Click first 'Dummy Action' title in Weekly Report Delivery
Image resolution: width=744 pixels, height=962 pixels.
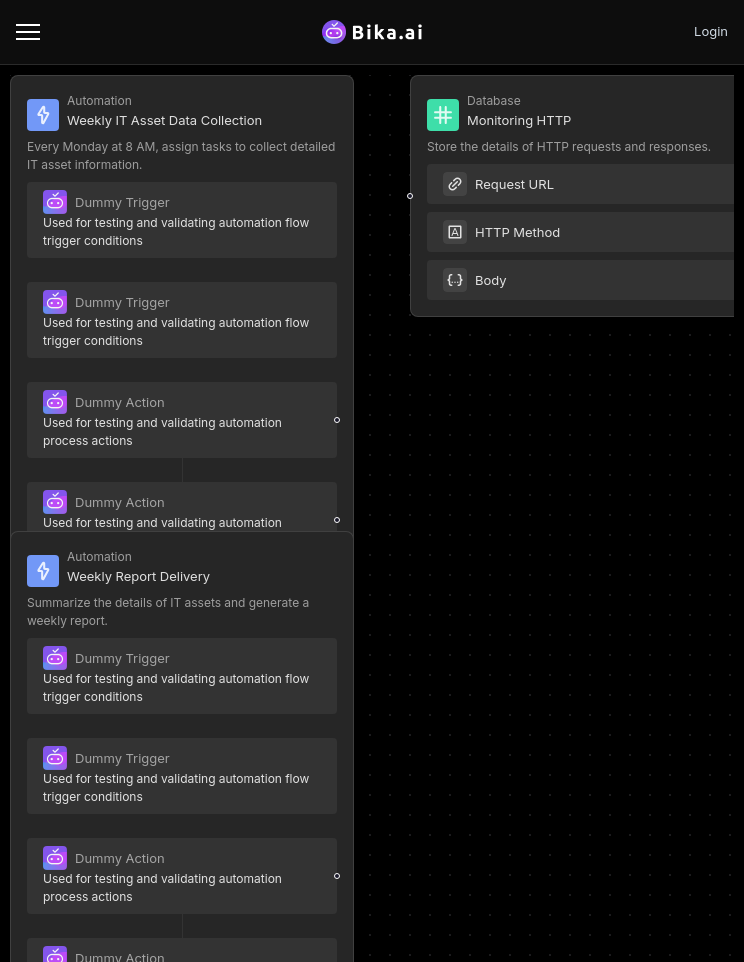click(x=120, y=858)
